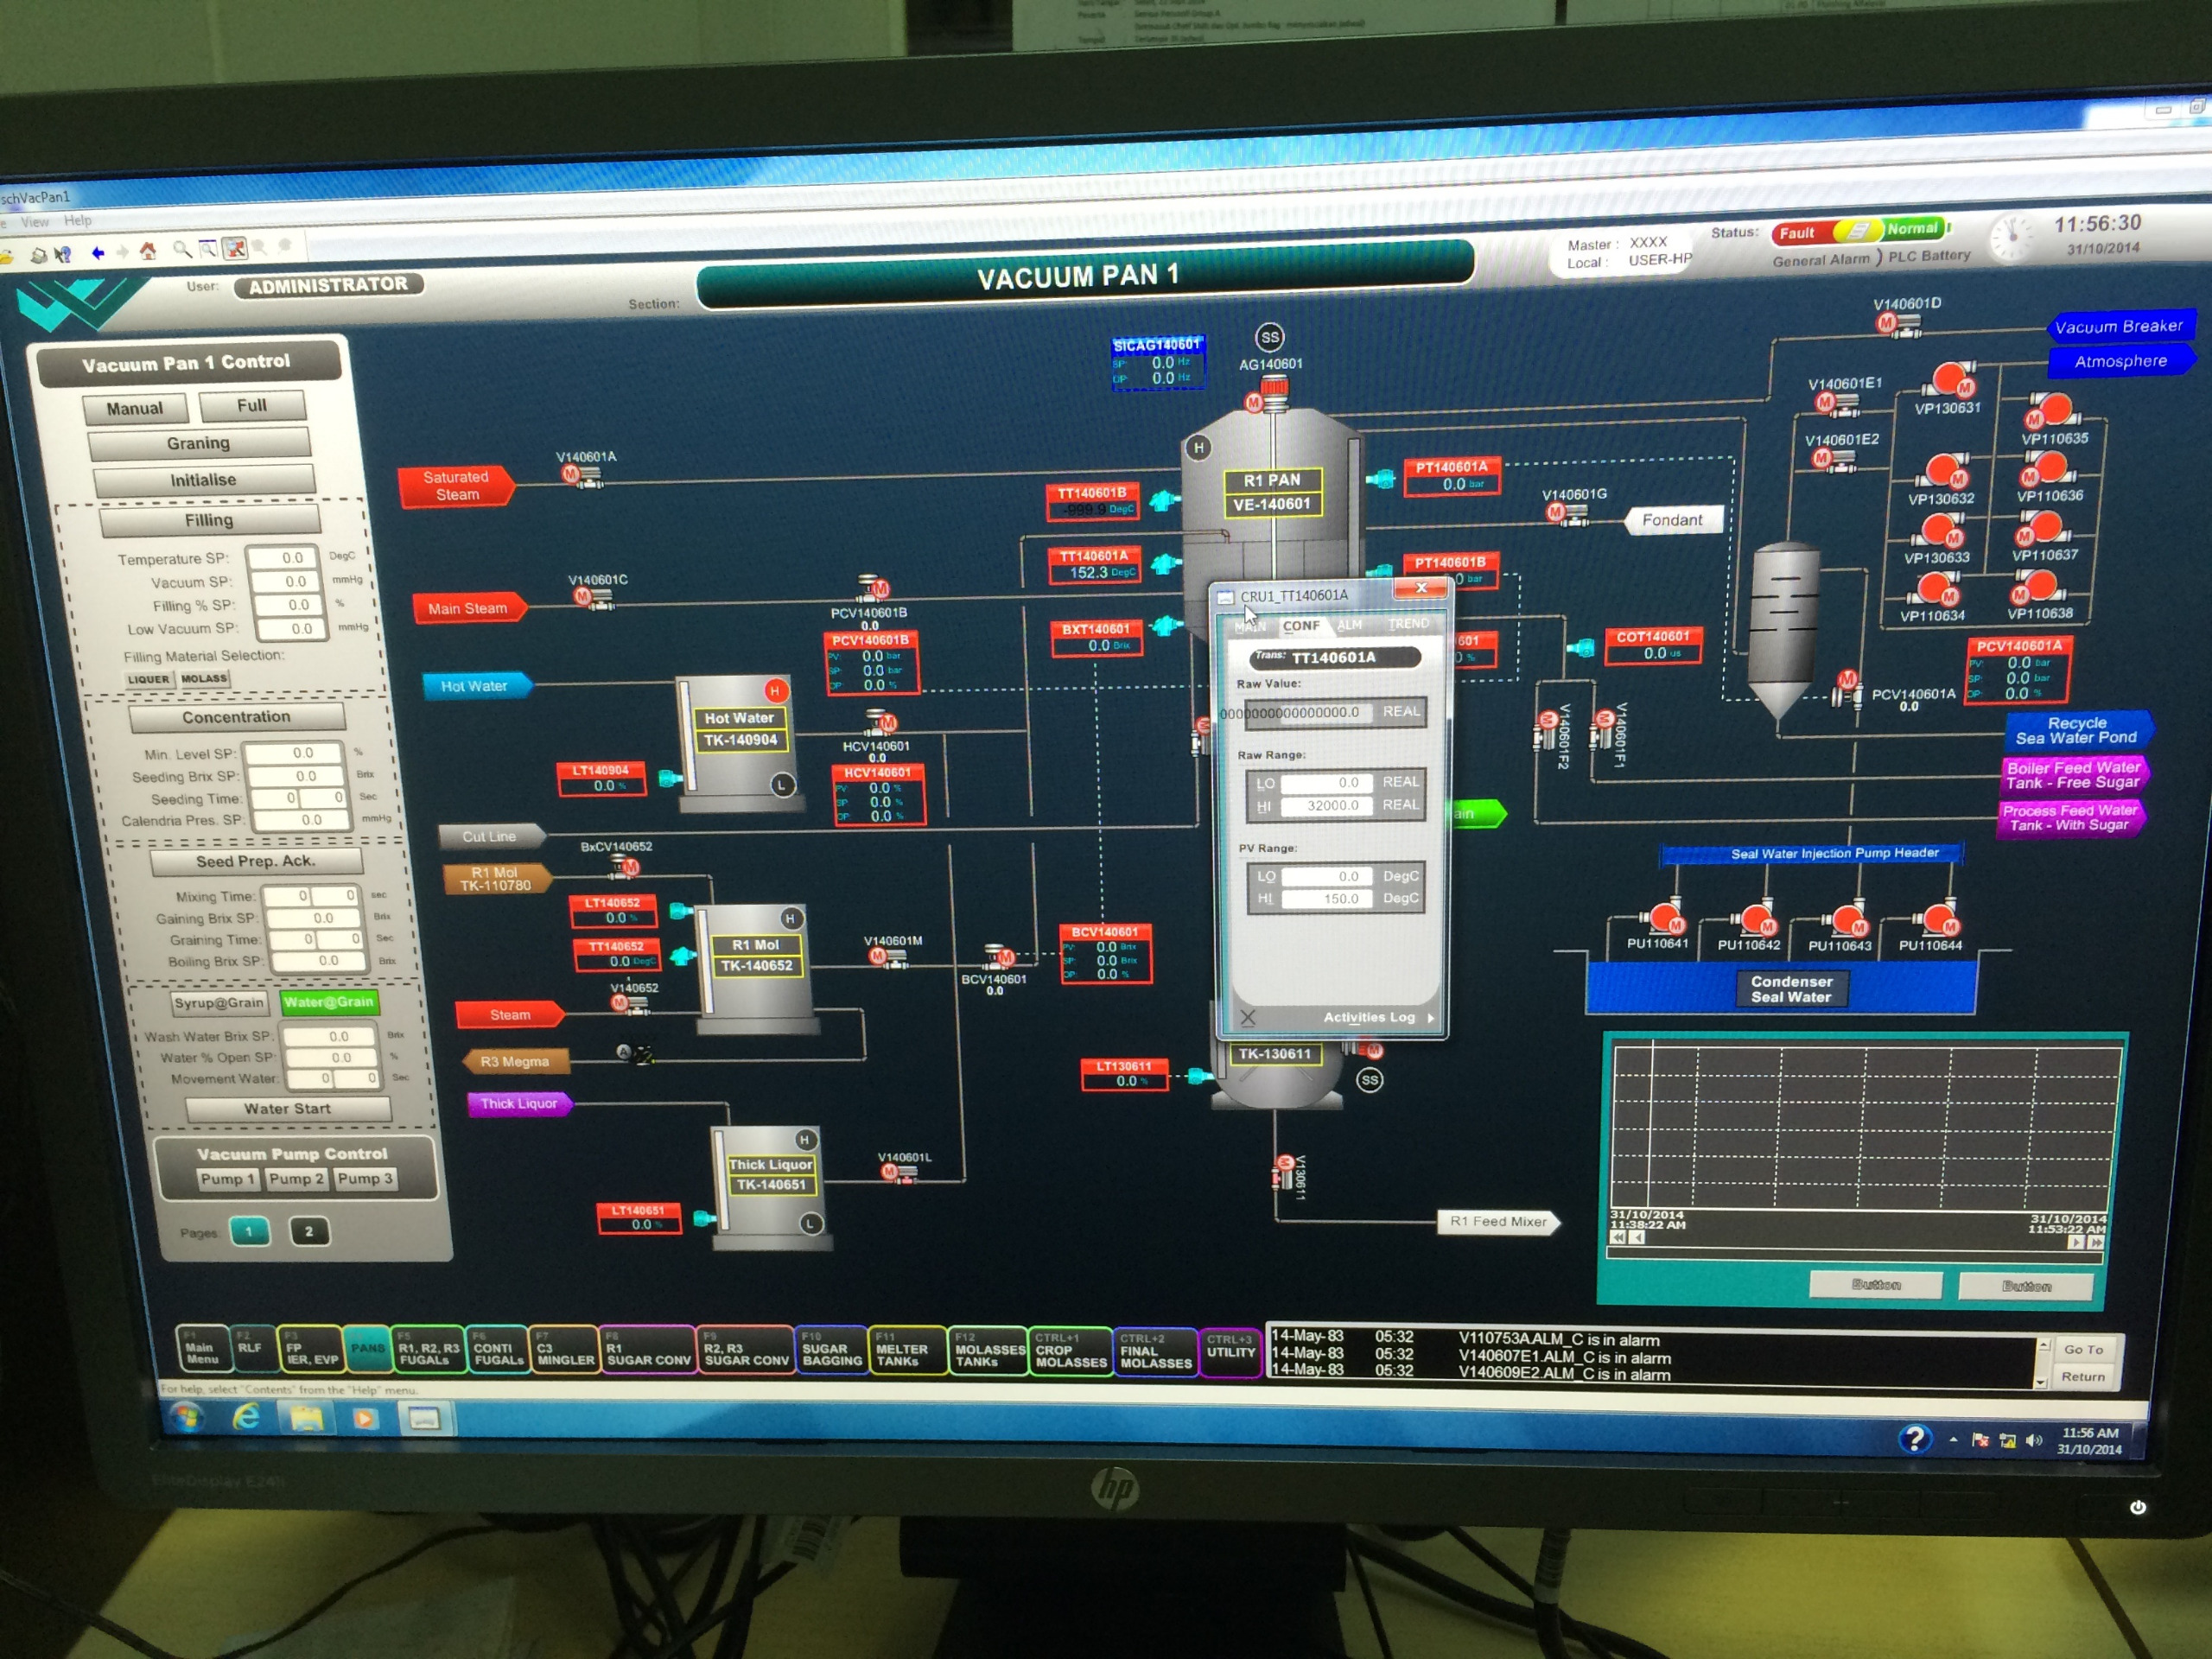Open MELTER TANKs navigation button
Viewport: 2212px width, 1659px height.
(906, 1350)
